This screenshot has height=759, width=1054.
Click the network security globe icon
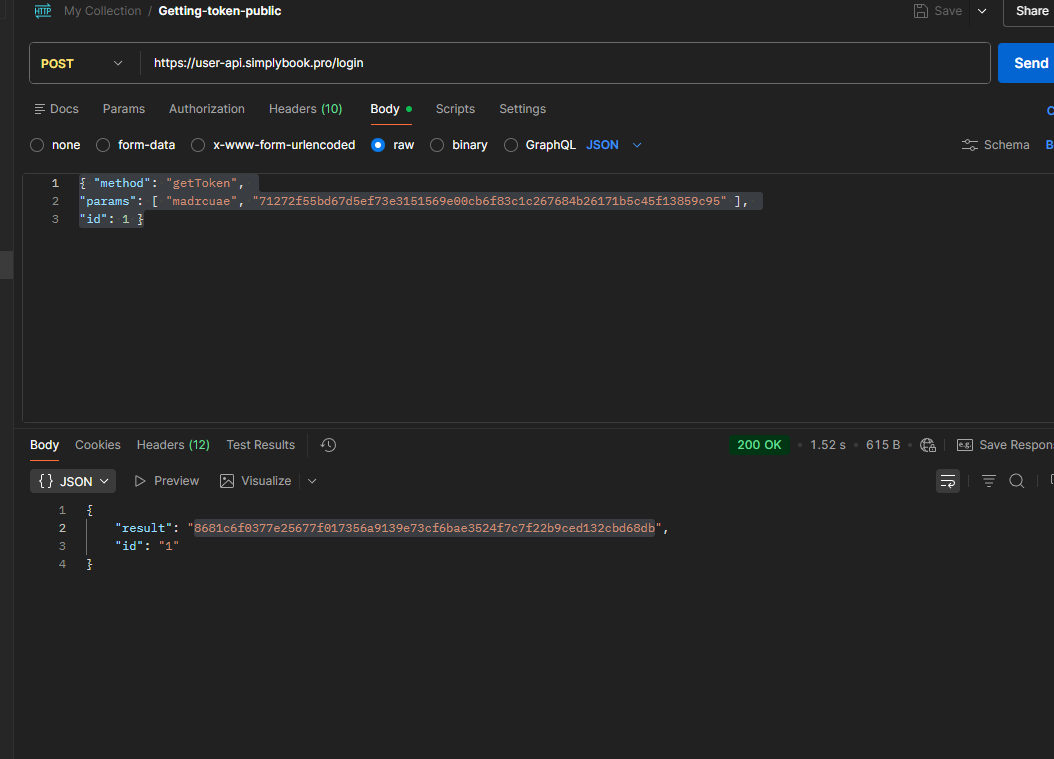928,445
